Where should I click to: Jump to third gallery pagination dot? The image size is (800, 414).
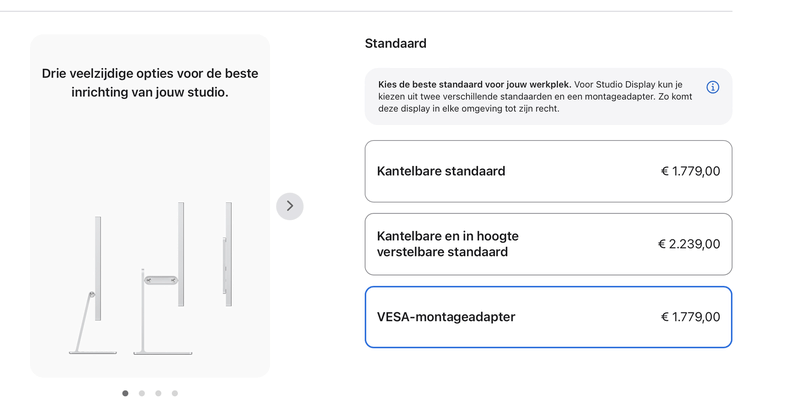point(158,393)
